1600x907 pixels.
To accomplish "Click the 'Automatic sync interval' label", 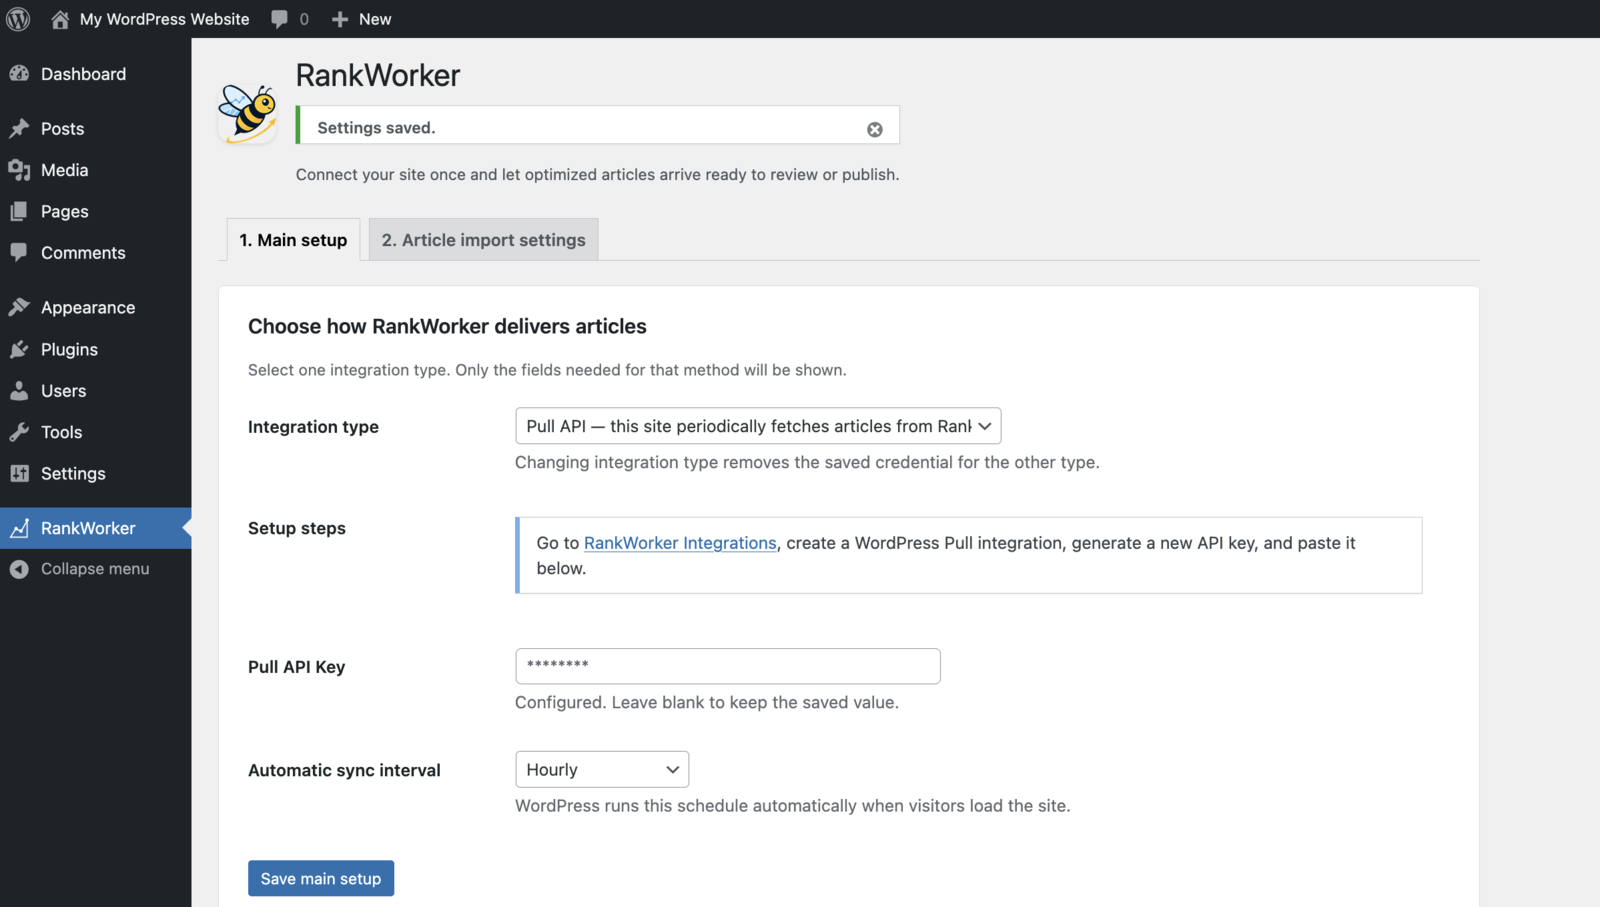I will click(x=344, y=770).
